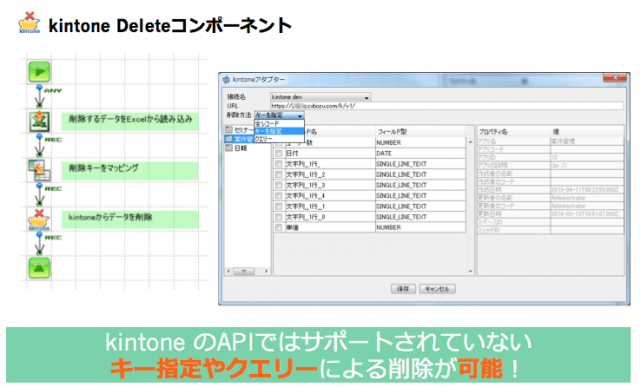Select the Excel reader component icon

click(x=39, y=121)
